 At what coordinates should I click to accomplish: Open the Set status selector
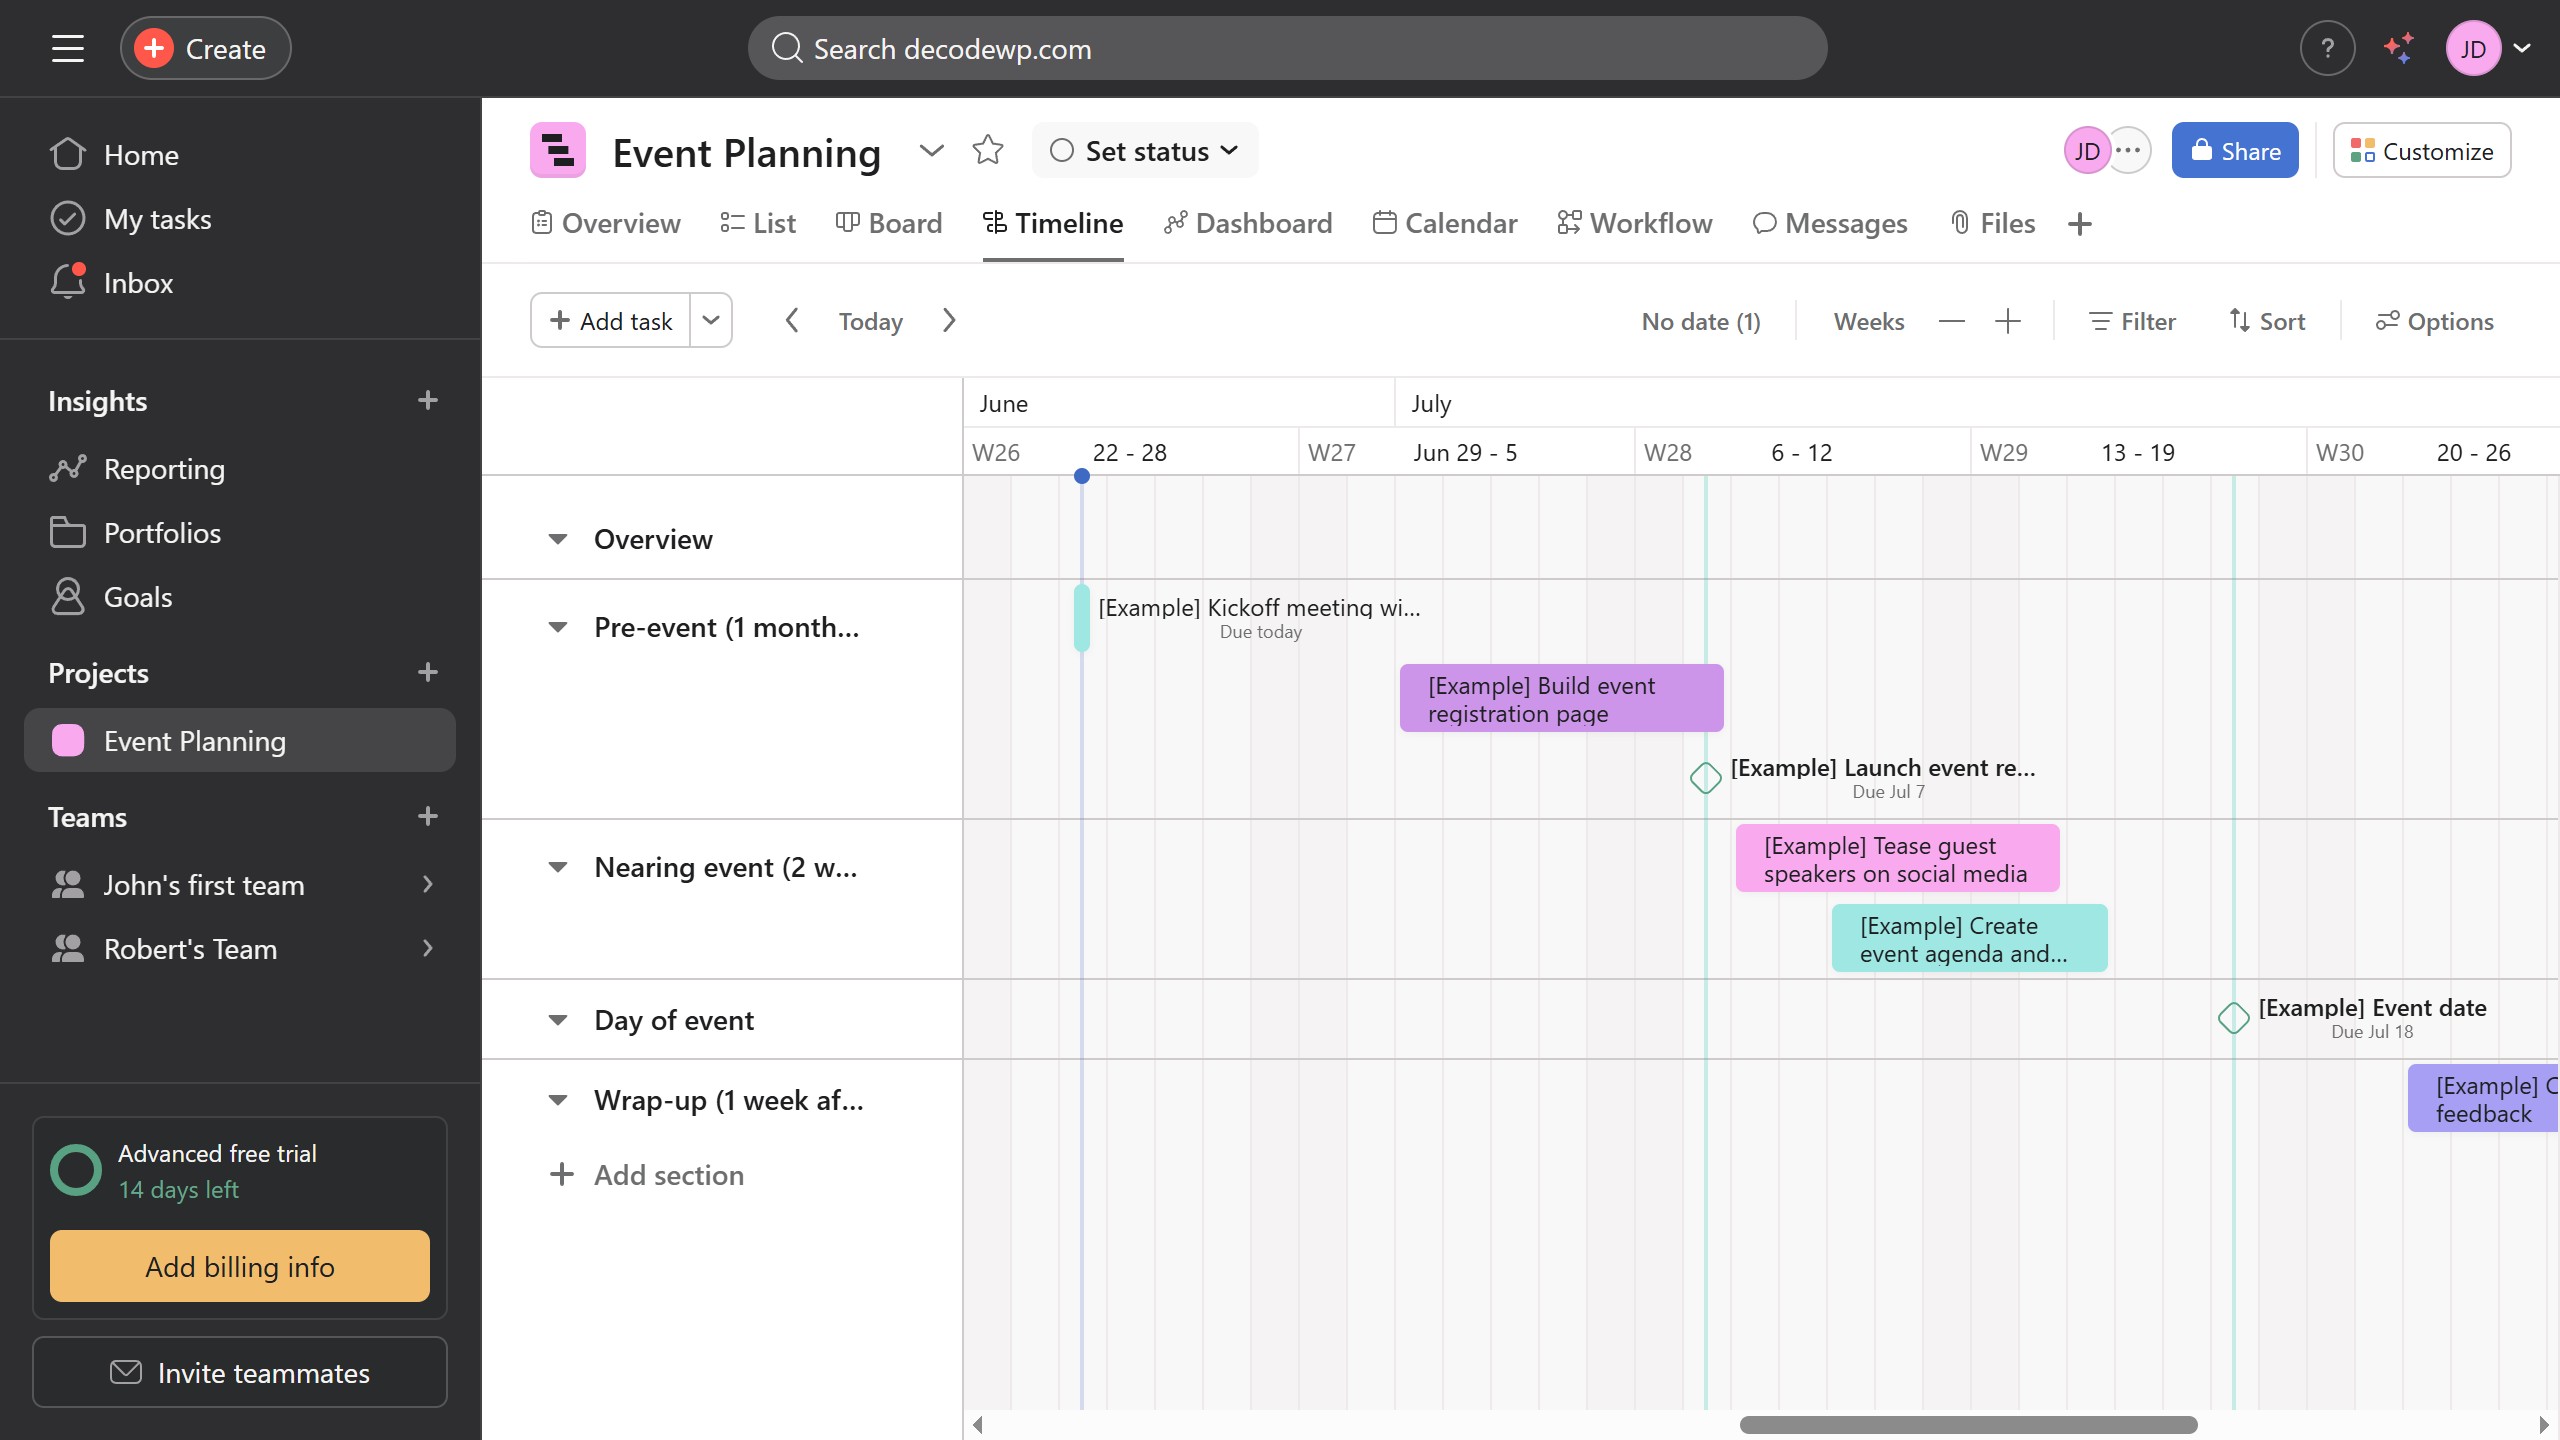coord(1144,151)
